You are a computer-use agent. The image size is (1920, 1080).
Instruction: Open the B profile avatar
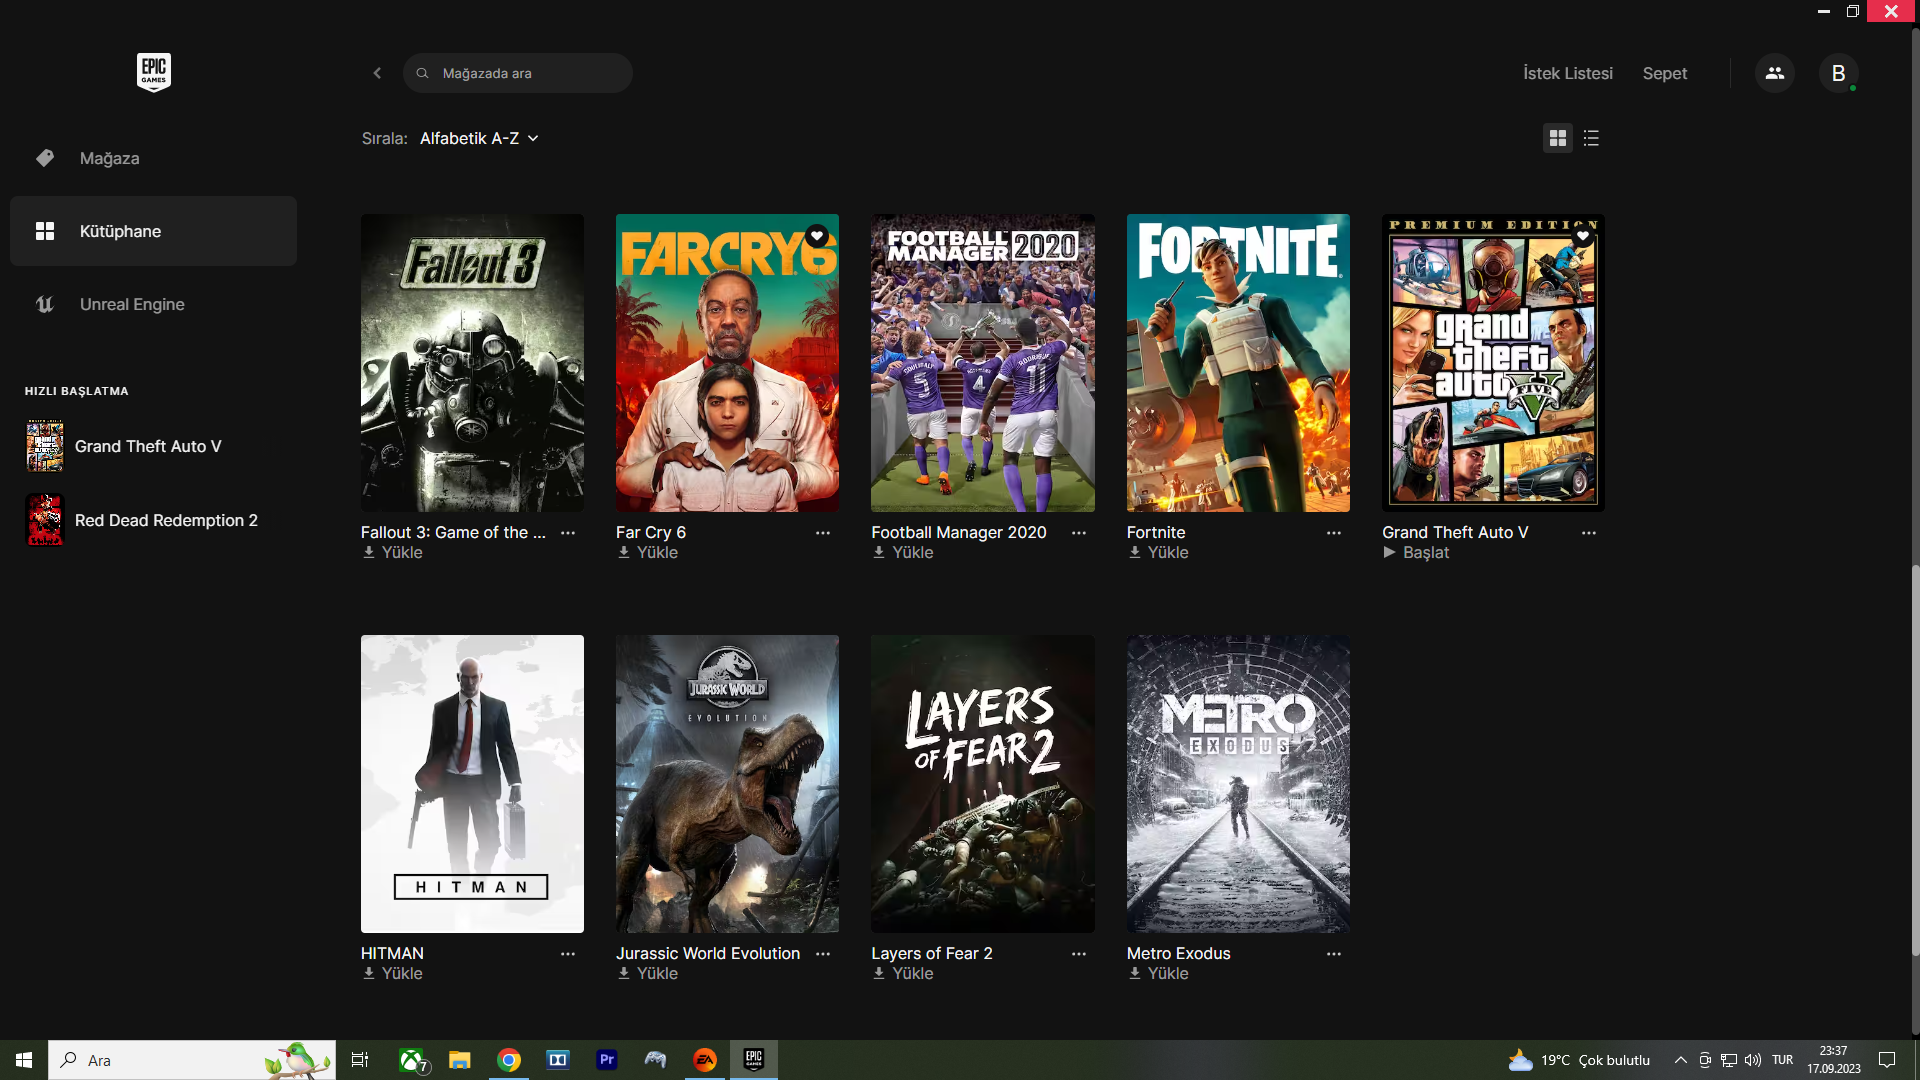click(x=1838, y=73)
